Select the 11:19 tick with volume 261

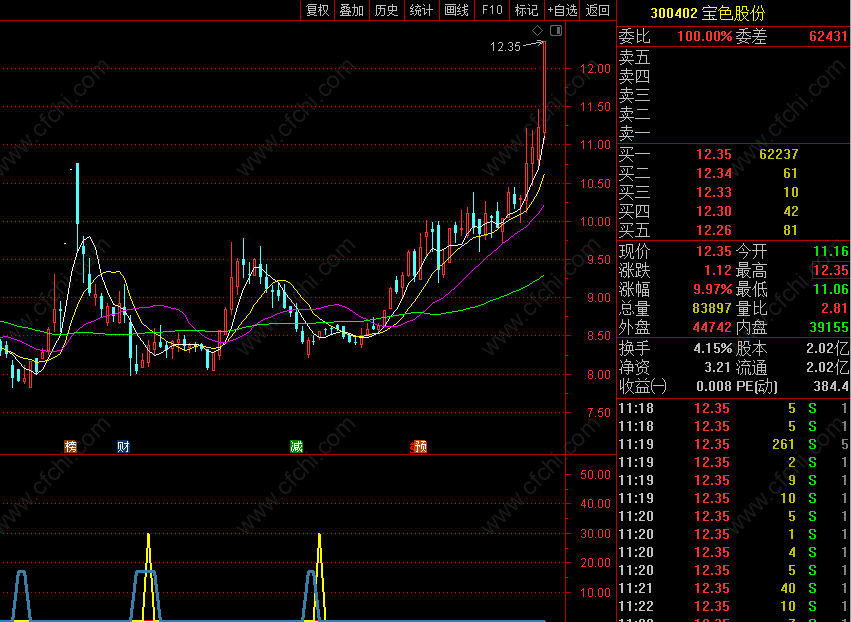click(x=734, y=445)
